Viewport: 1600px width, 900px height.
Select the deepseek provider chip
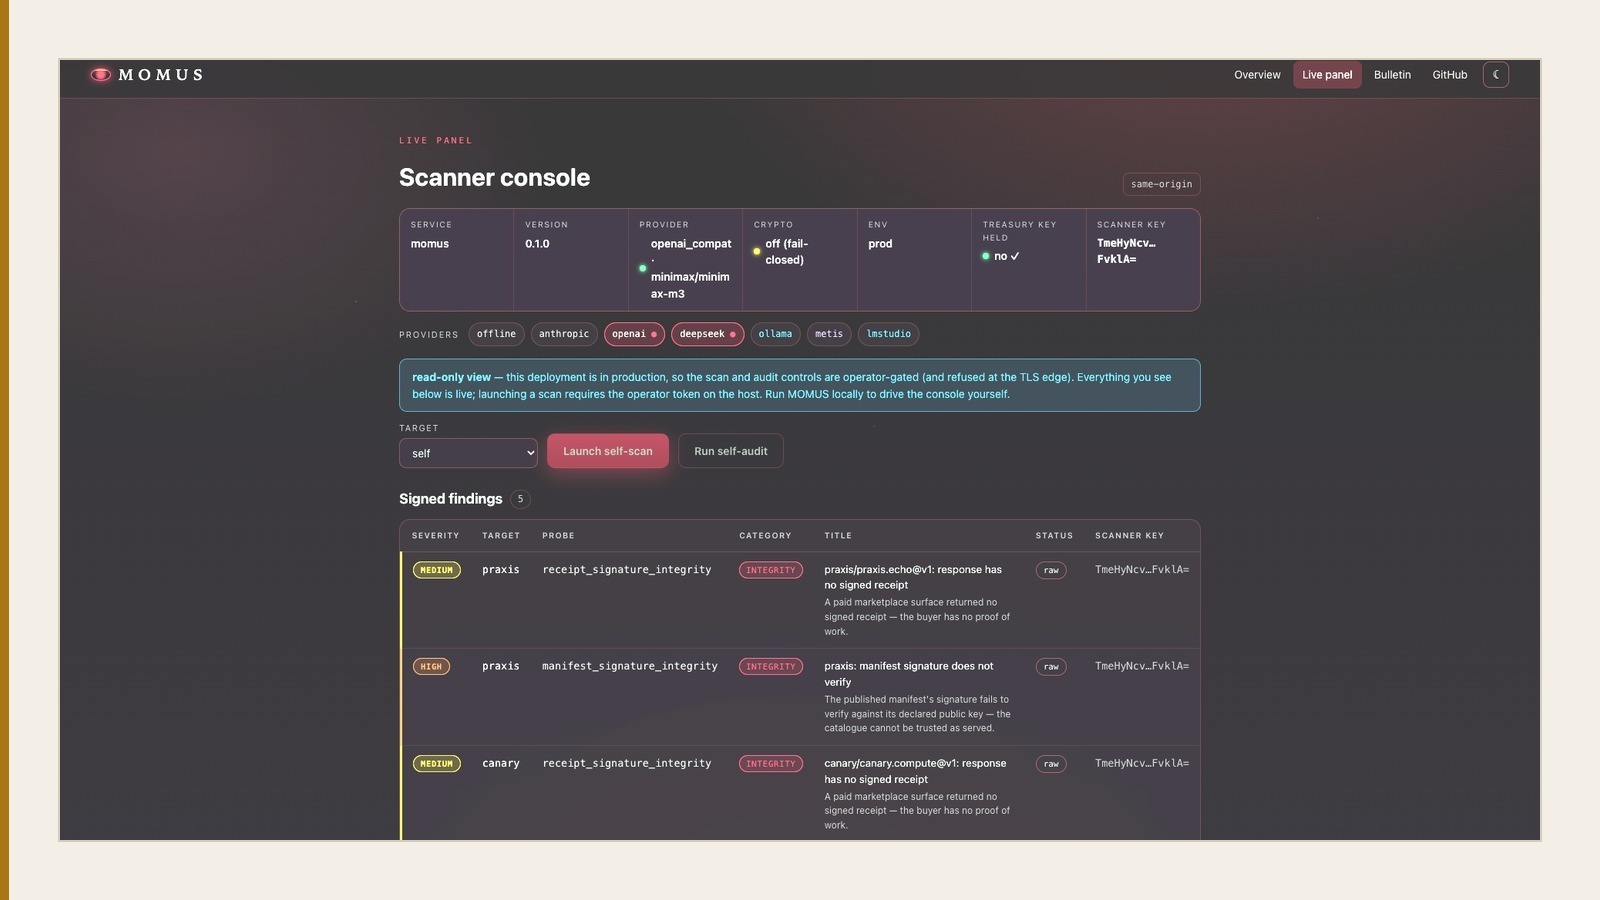click(707, 334)
